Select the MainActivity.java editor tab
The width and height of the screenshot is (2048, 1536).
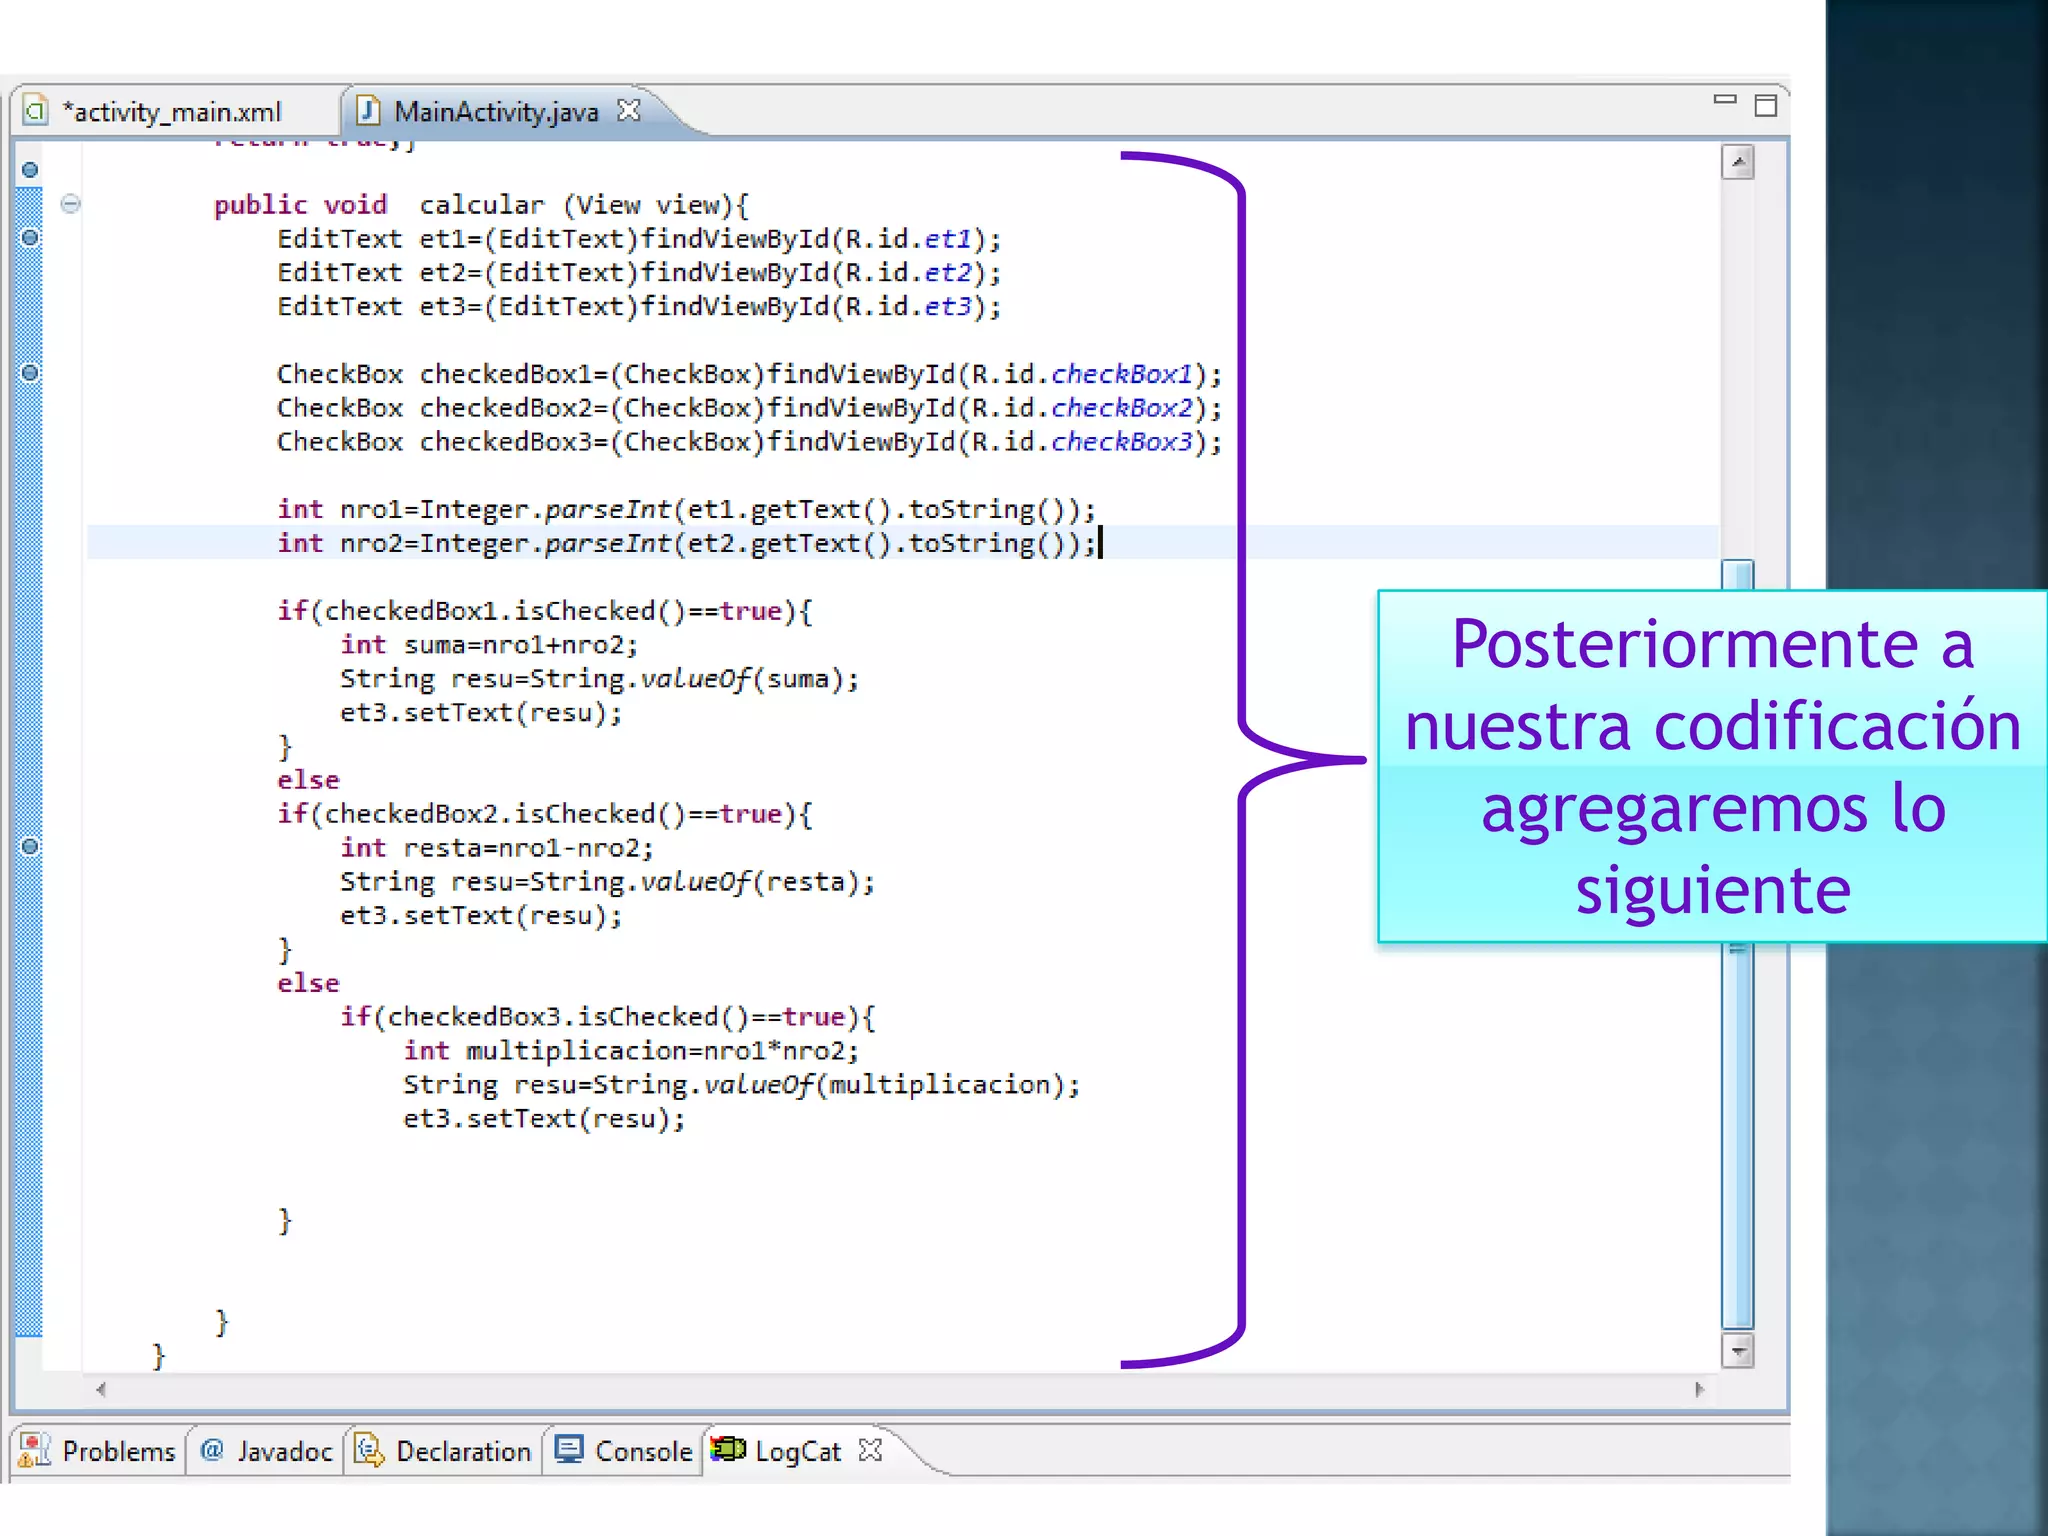pyautogui.click(x=495, y=112)
